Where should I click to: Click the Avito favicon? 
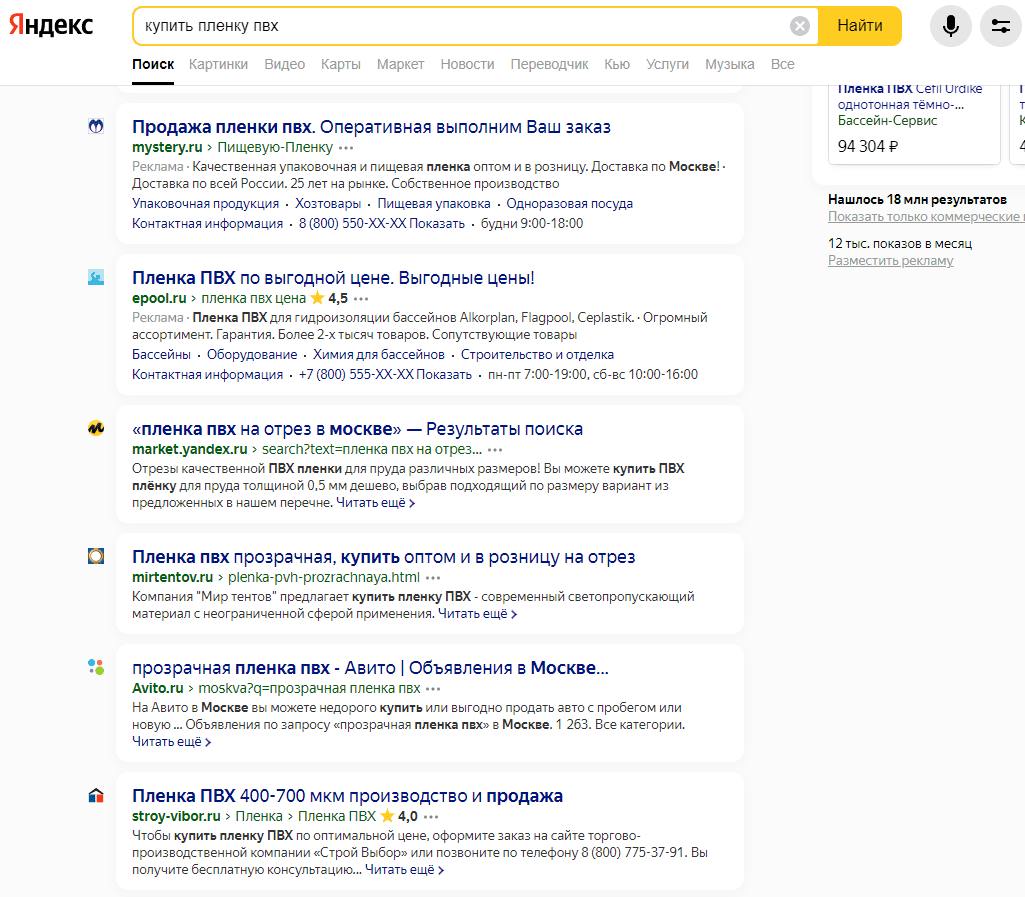pos(96,667)
